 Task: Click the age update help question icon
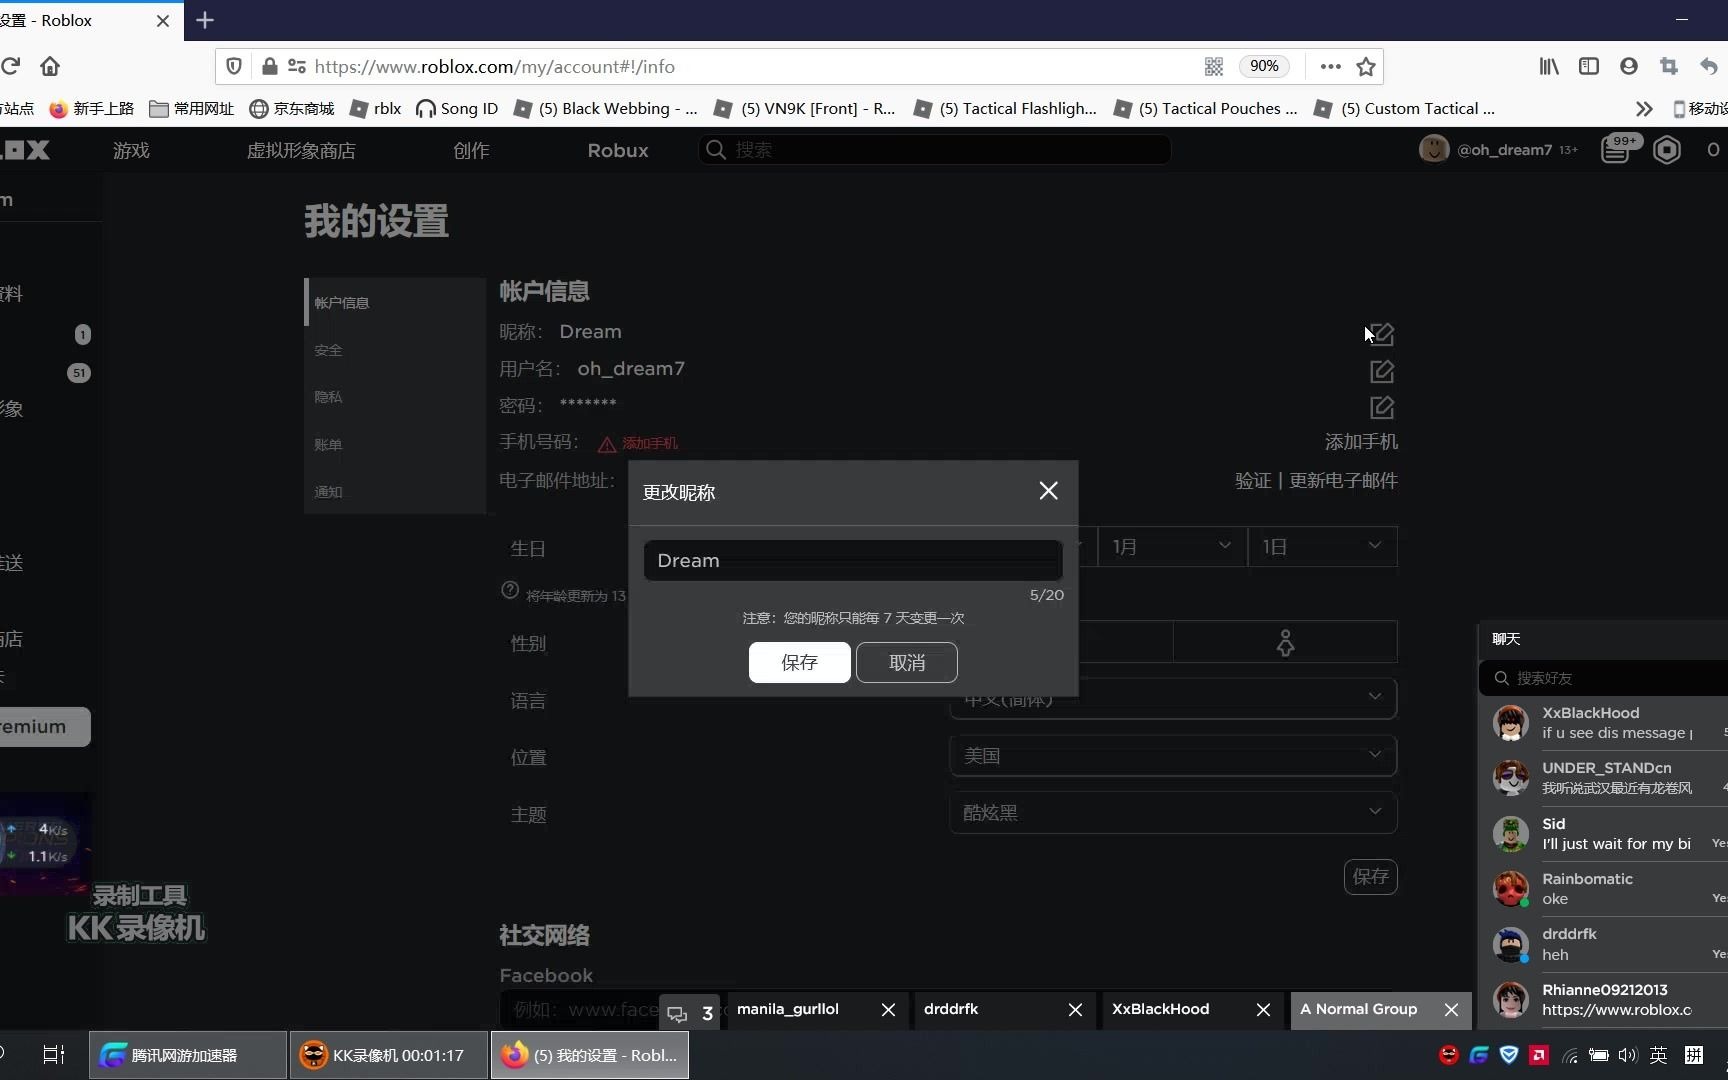(510, 590)
